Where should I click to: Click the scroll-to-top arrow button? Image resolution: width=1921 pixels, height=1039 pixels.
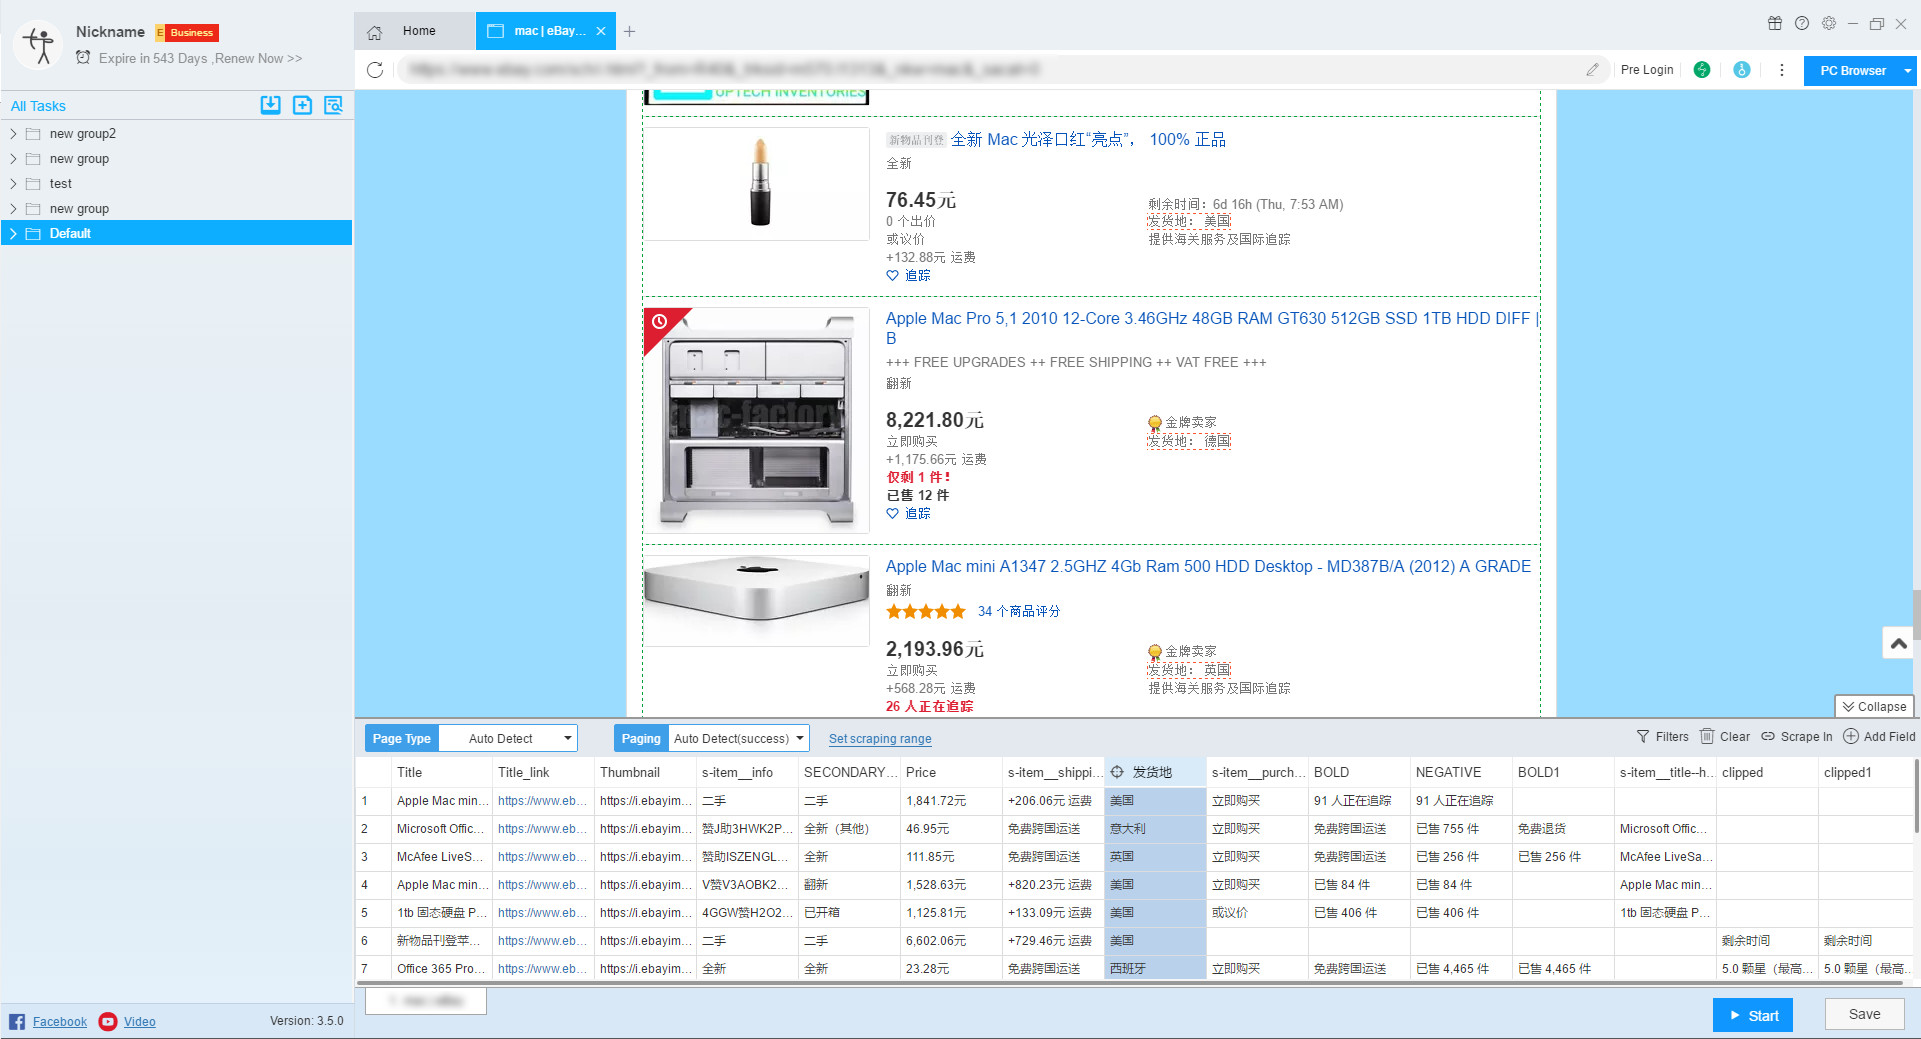coord(1898,643)
